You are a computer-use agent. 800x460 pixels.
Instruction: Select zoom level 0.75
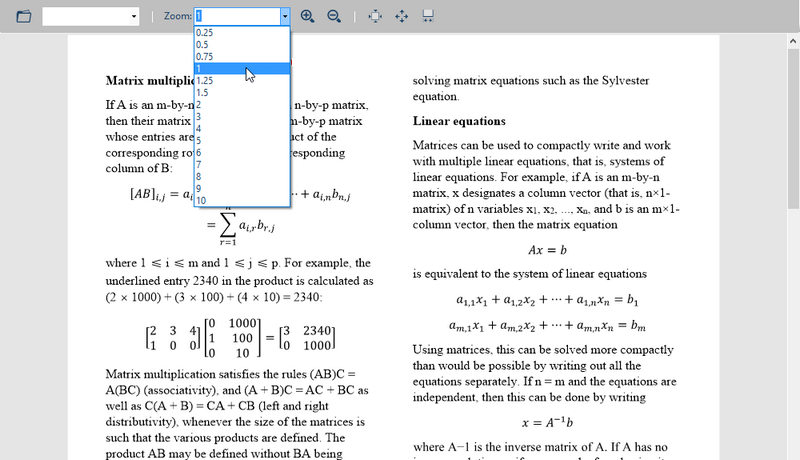[242, 57]
